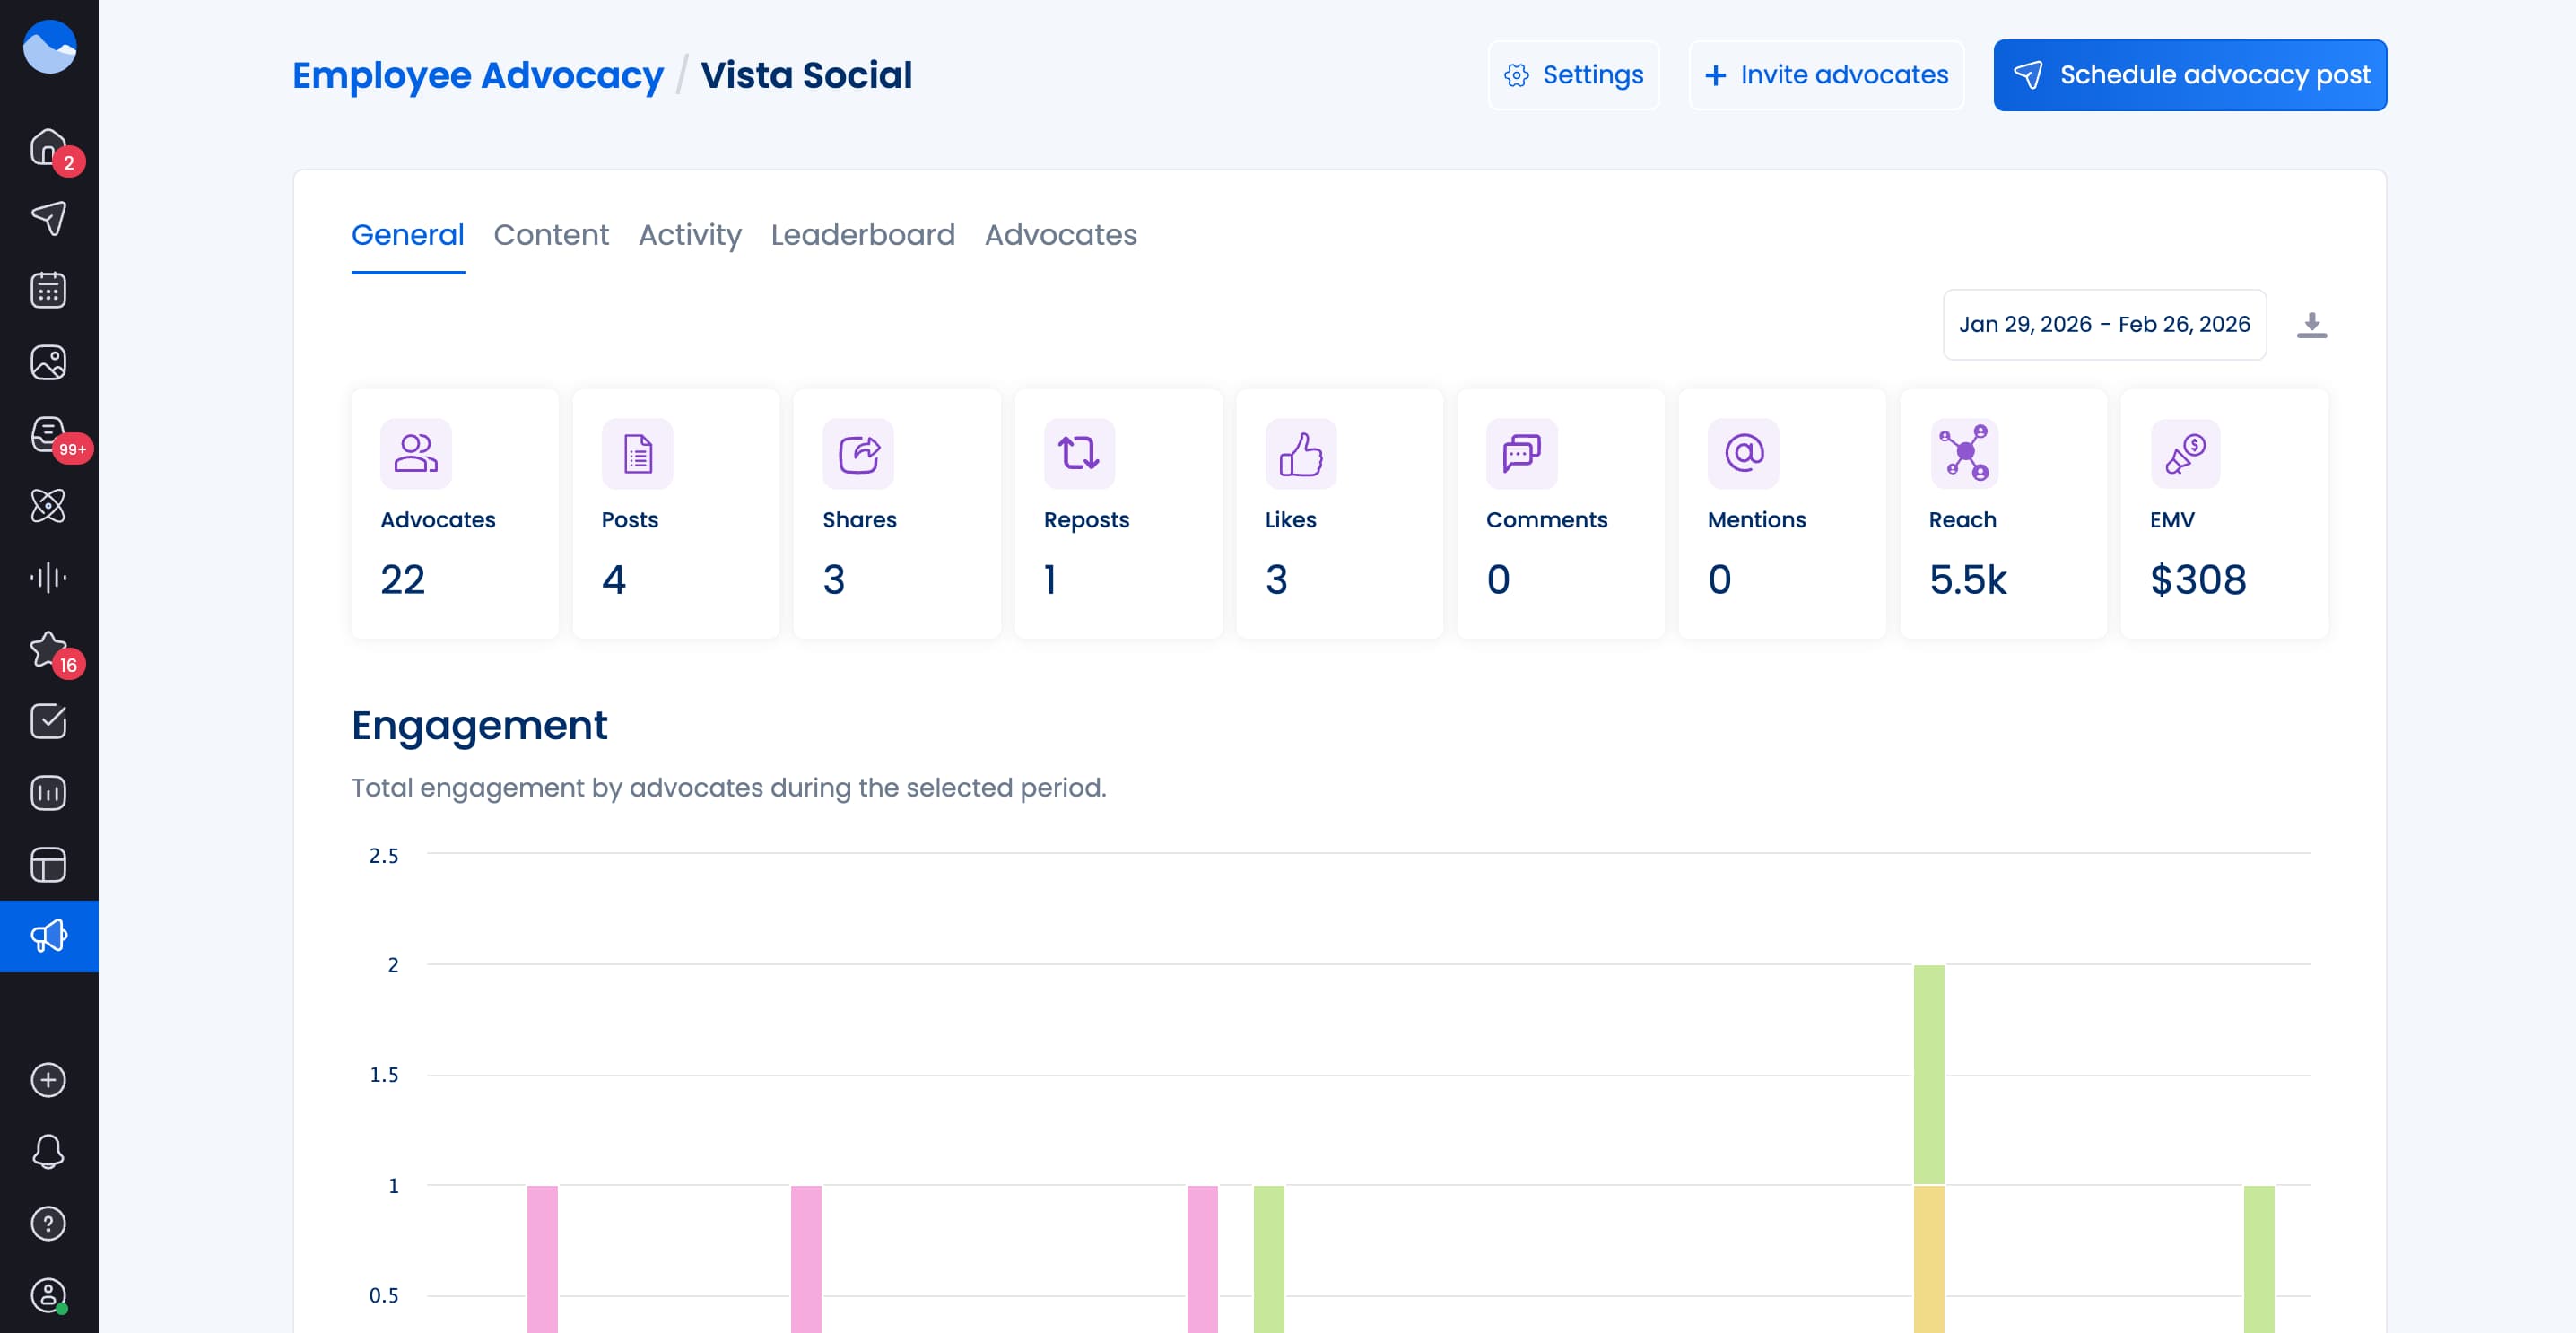Image resolution: width=2576 pixels, height=1333 pixels.
Task: Click the help question-mark icon
Action: (x=48, y=1224)
